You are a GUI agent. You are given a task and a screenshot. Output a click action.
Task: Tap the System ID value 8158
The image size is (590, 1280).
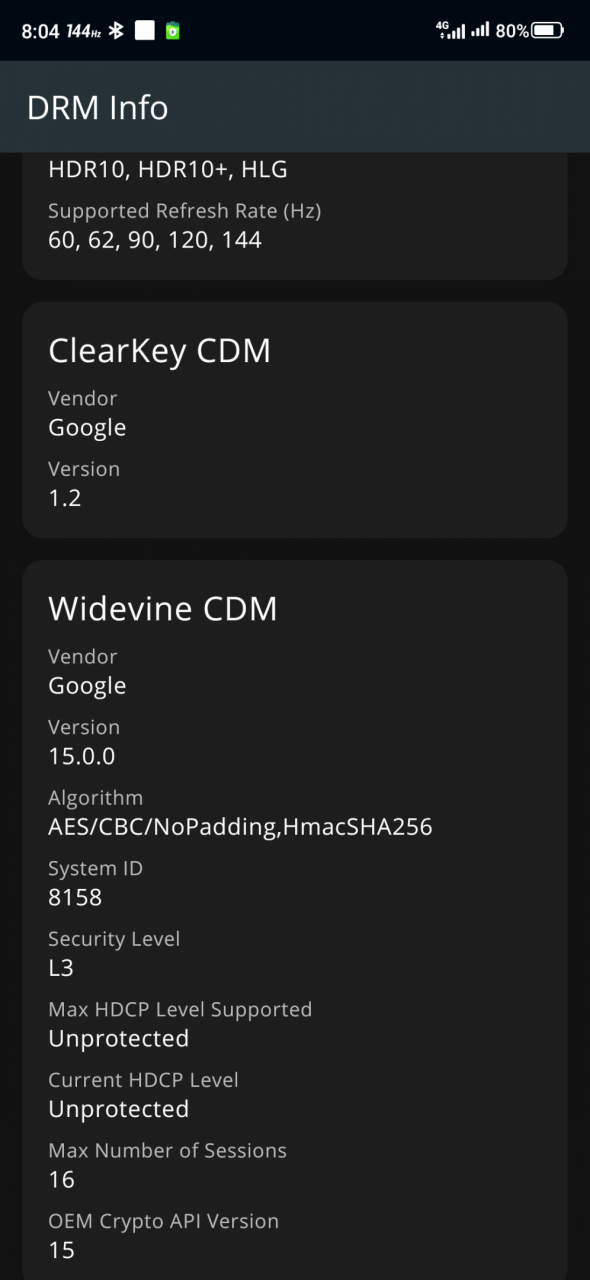[75, 897]
